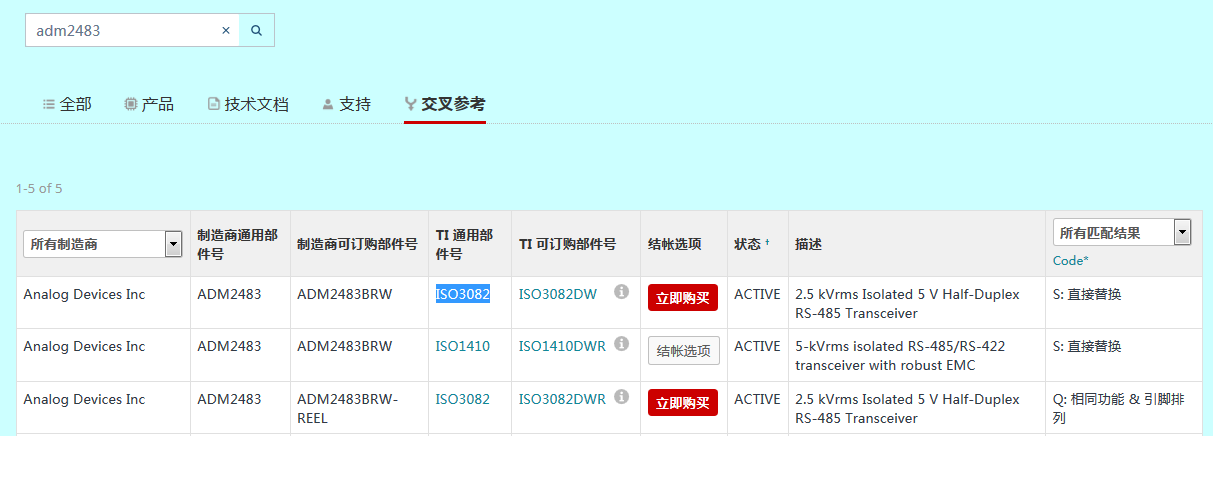Click 结帐选项 button for ISO1410DWR
The image size is (1213, 484).
click(684, 351)
